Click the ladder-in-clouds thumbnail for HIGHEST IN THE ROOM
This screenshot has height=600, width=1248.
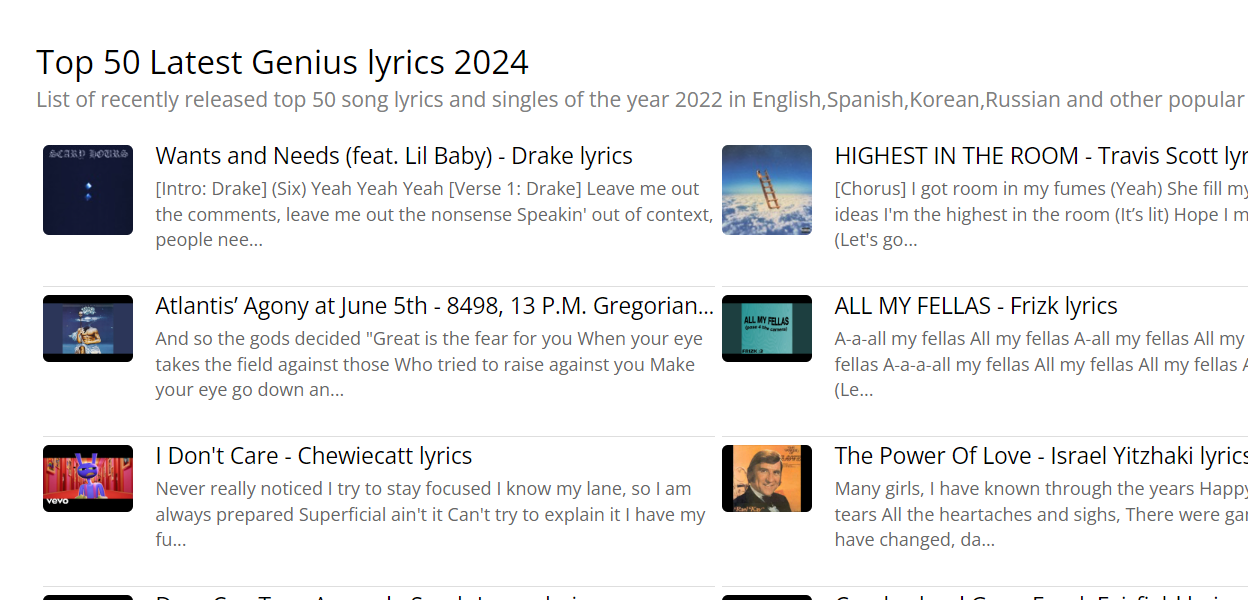coord(767,190)
